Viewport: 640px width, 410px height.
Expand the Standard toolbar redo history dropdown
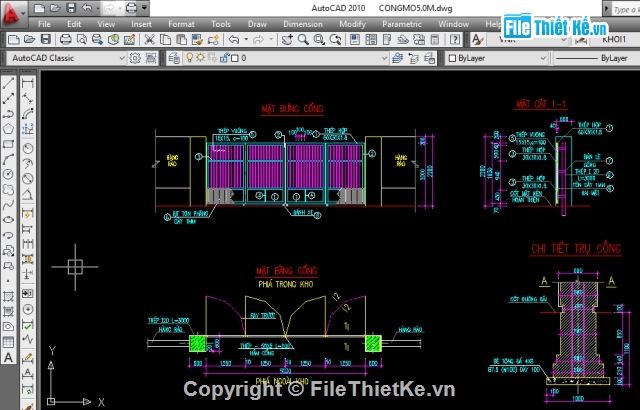coord(271,40)
